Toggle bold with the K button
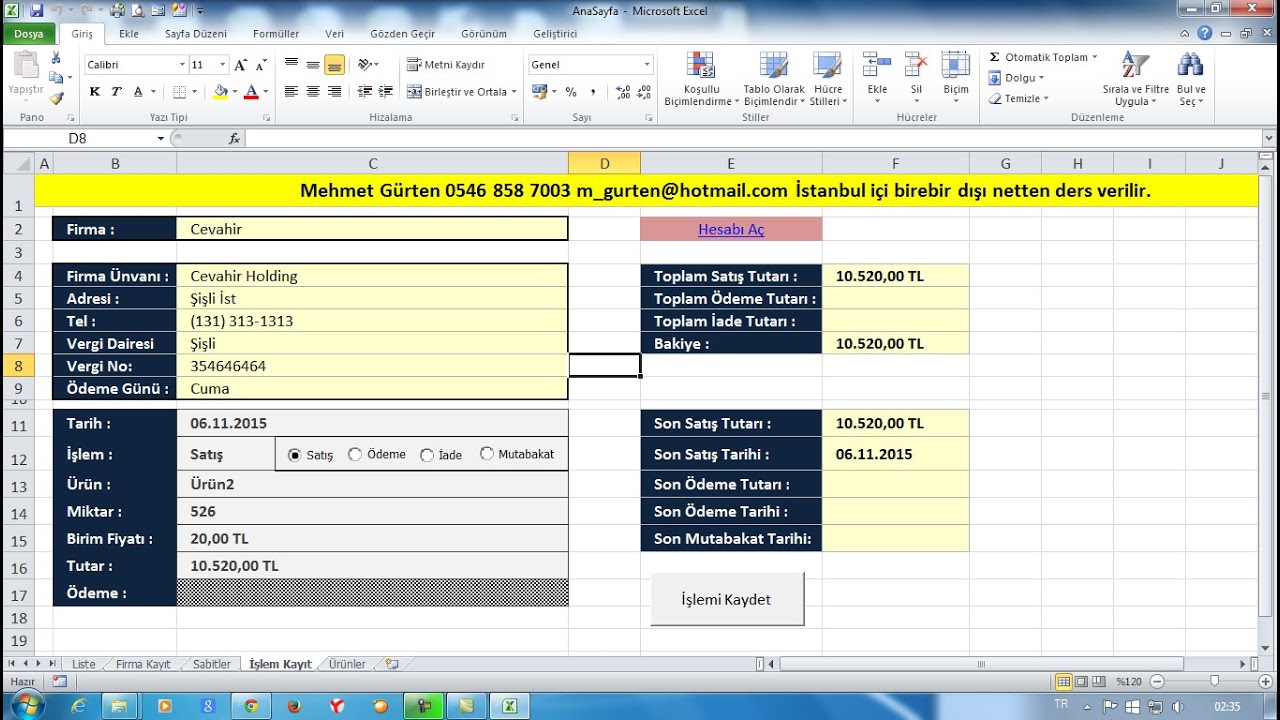The width and height of the screenshot is (1280, 720). point(95,91)
